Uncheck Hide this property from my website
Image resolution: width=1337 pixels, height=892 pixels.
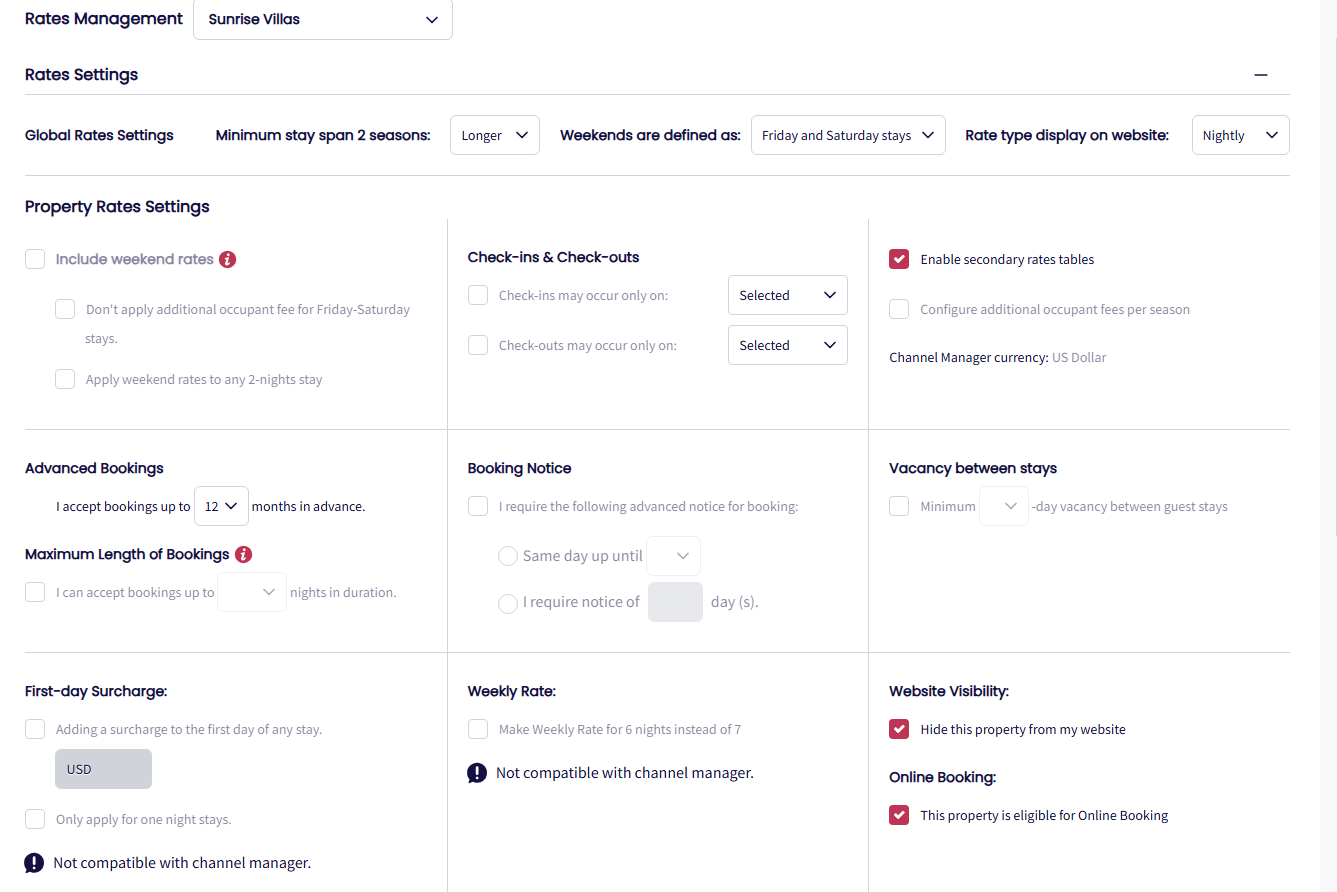899,730
